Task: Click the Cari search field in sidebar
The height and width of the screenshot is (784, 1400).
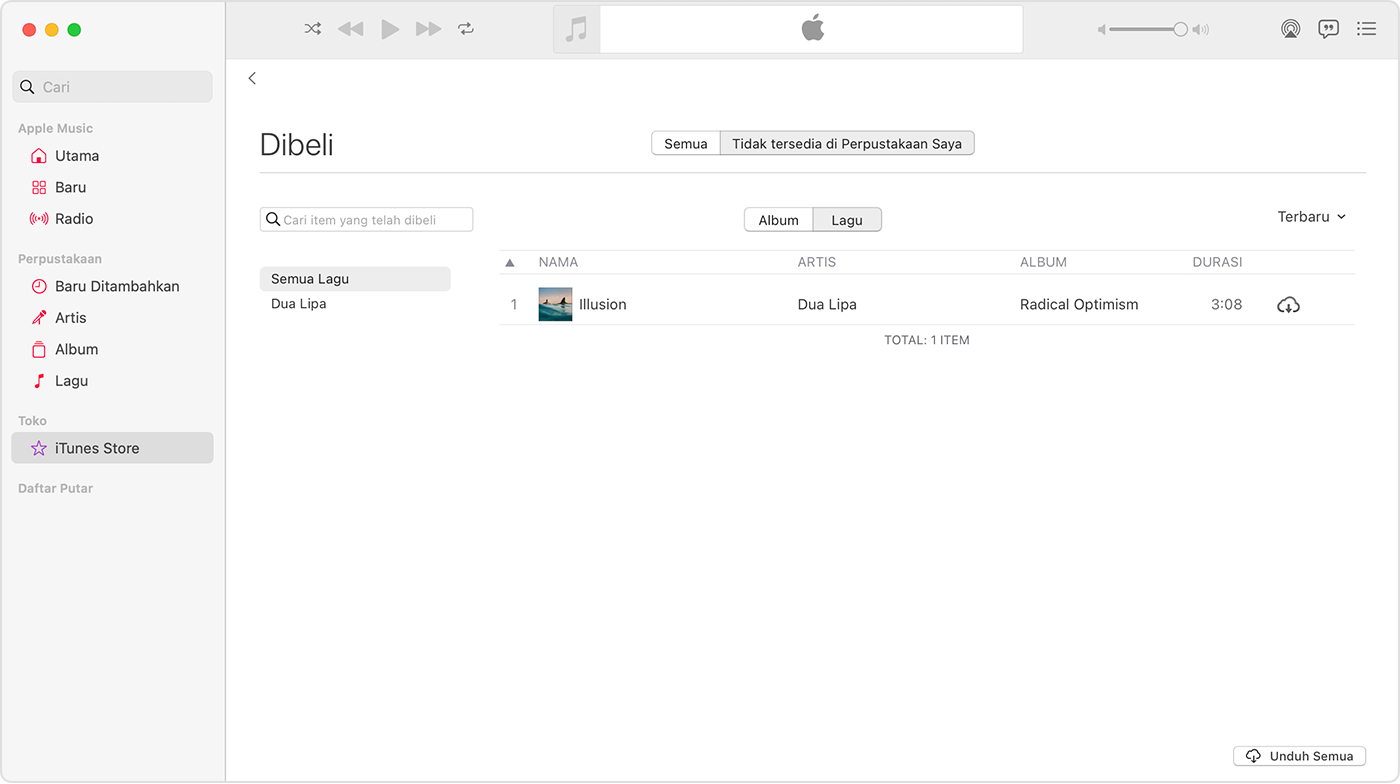Action: pyautogui.click(x=112, y=87)
